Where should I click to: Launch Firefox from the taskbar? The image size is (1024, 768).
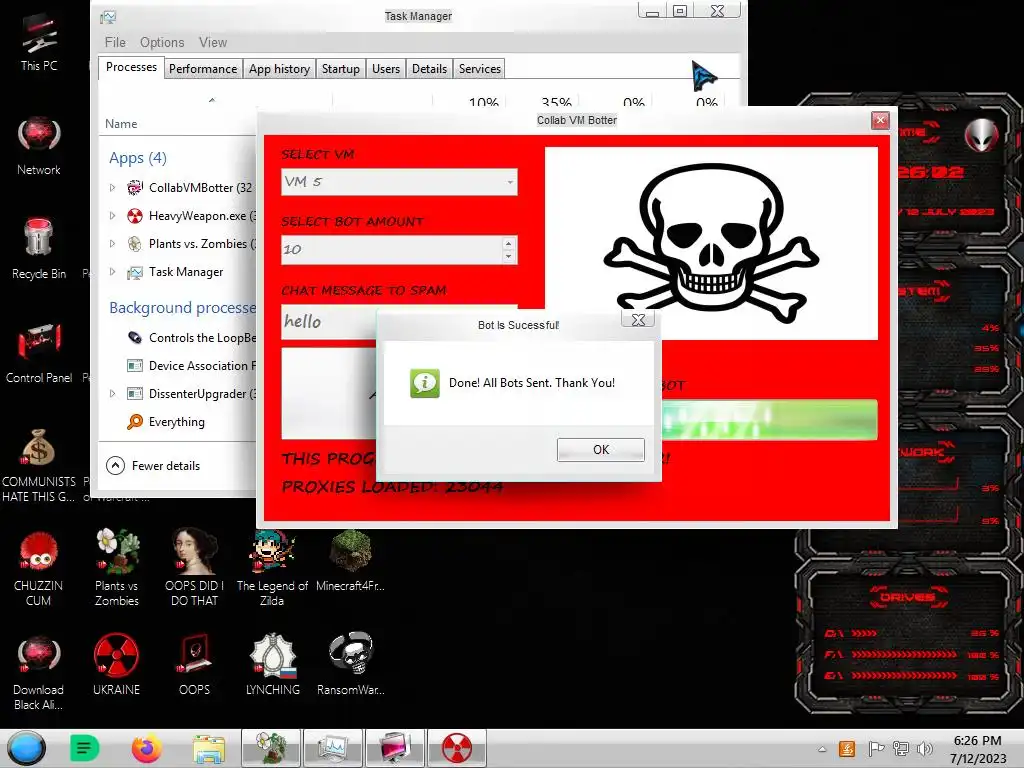click(x=146, y=748)
